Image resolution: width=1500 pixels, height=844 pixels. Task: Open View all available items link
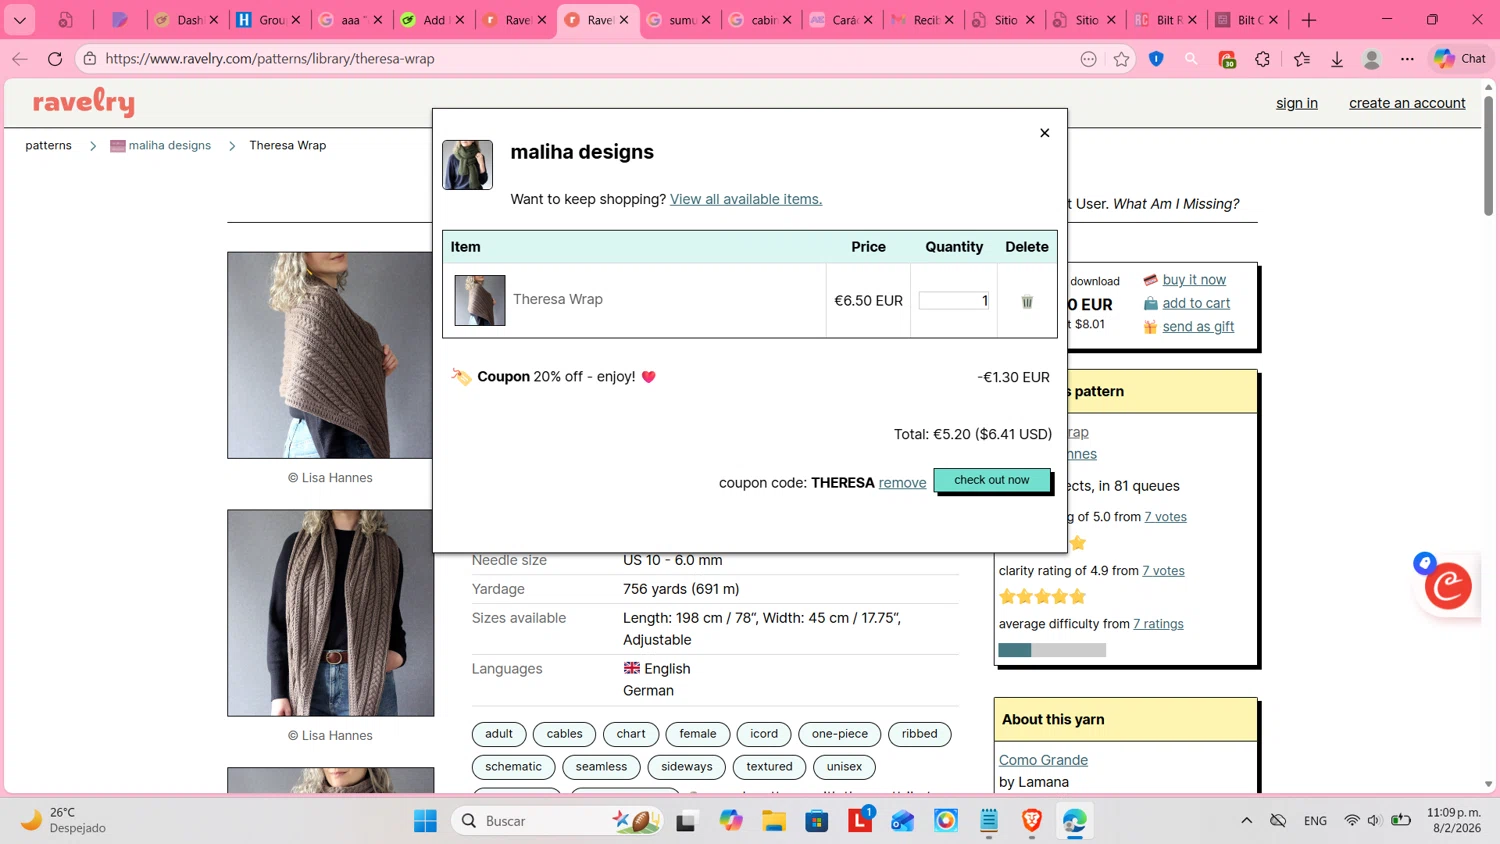tap(746, 199)
